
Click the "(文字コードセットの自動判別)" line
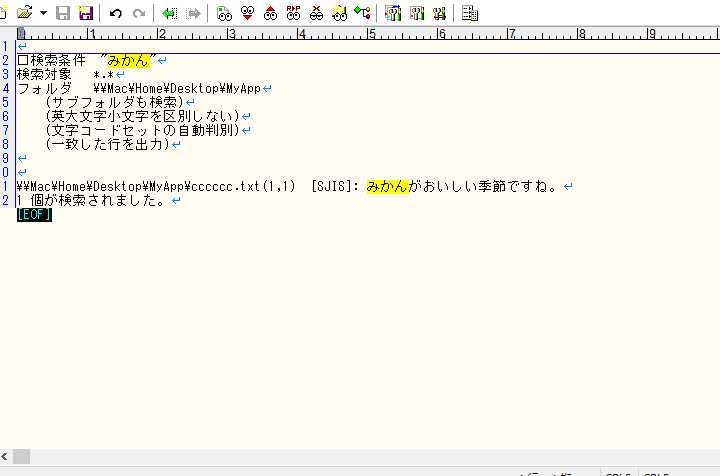tap(142, 130)
